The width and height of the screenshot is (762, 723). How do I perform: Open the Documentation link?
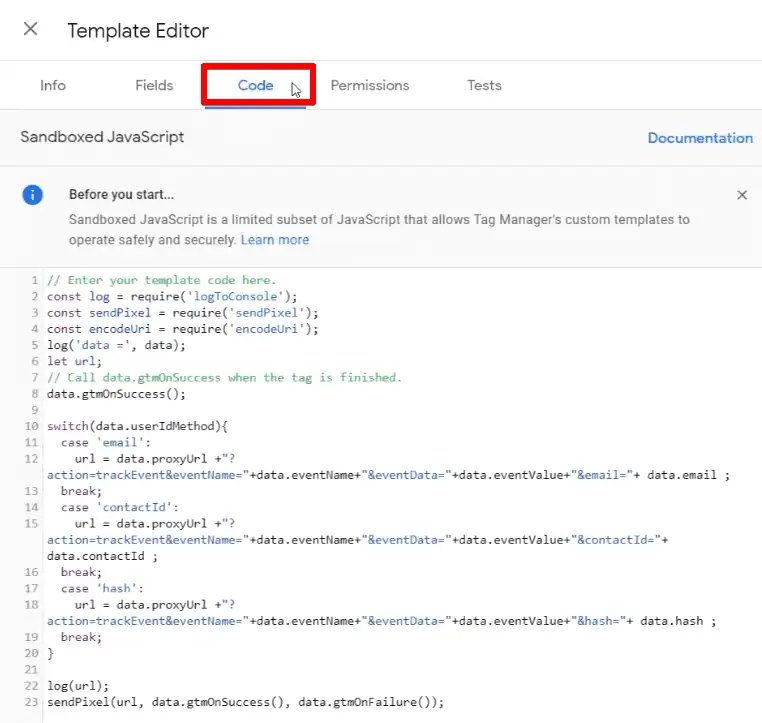point(700,138)
